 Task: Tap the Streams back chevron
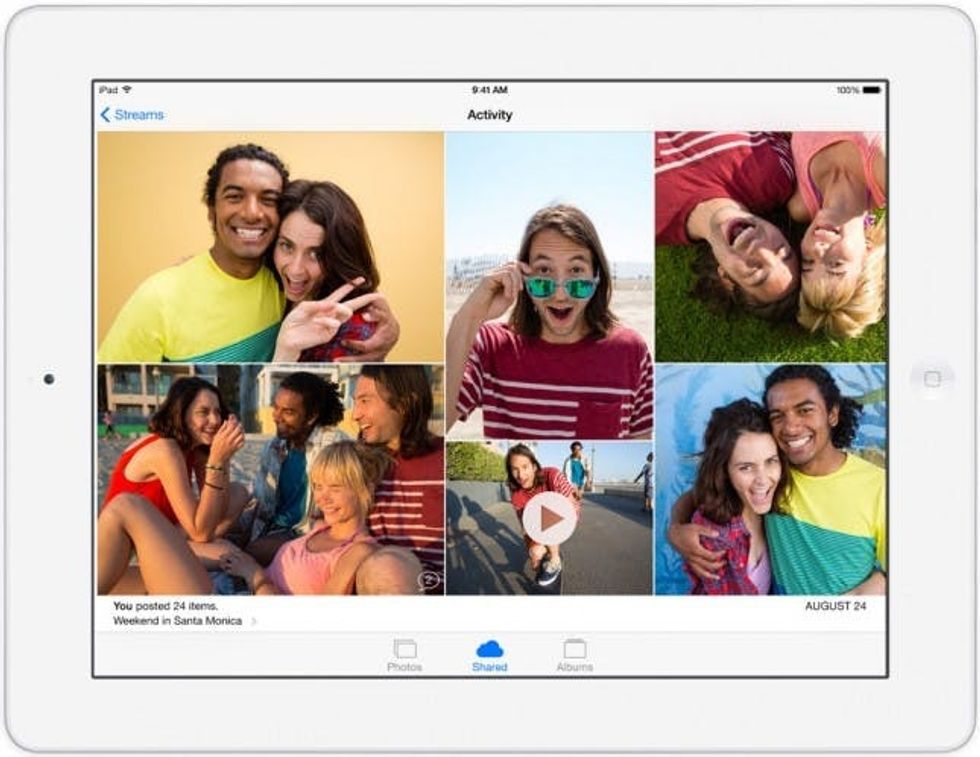coord(105,115)
